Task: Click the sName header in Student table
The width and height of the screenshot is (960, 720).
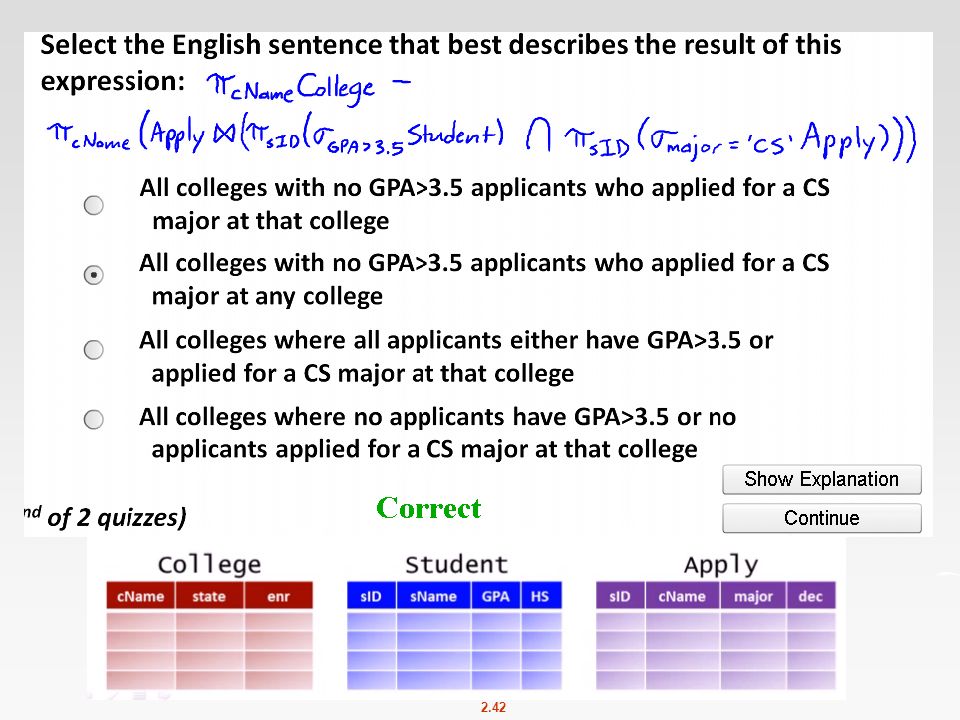Action: click(x=433, y=596)
